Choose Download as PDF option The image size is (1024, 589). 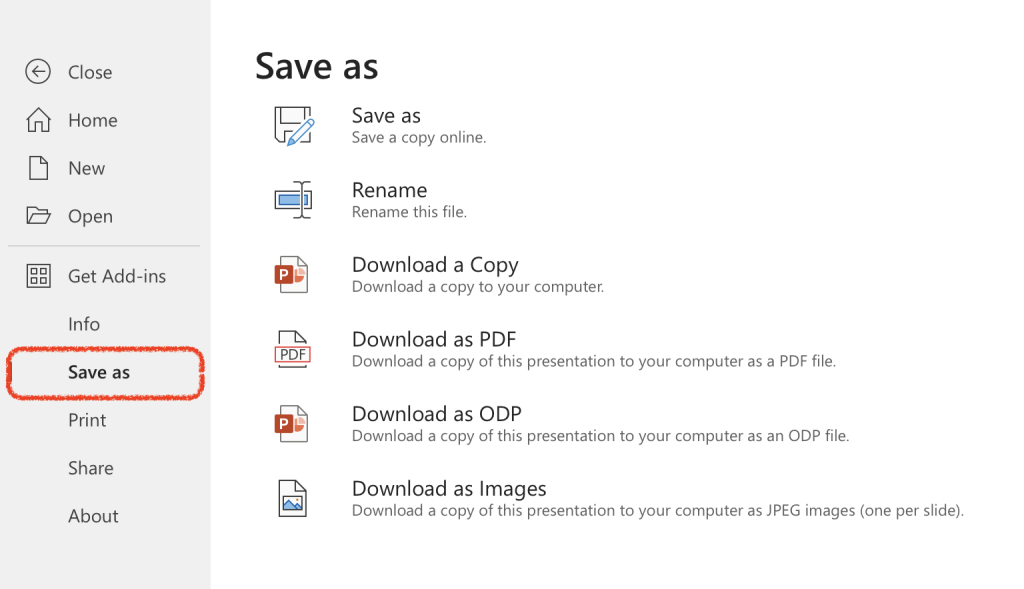point(434,339)
